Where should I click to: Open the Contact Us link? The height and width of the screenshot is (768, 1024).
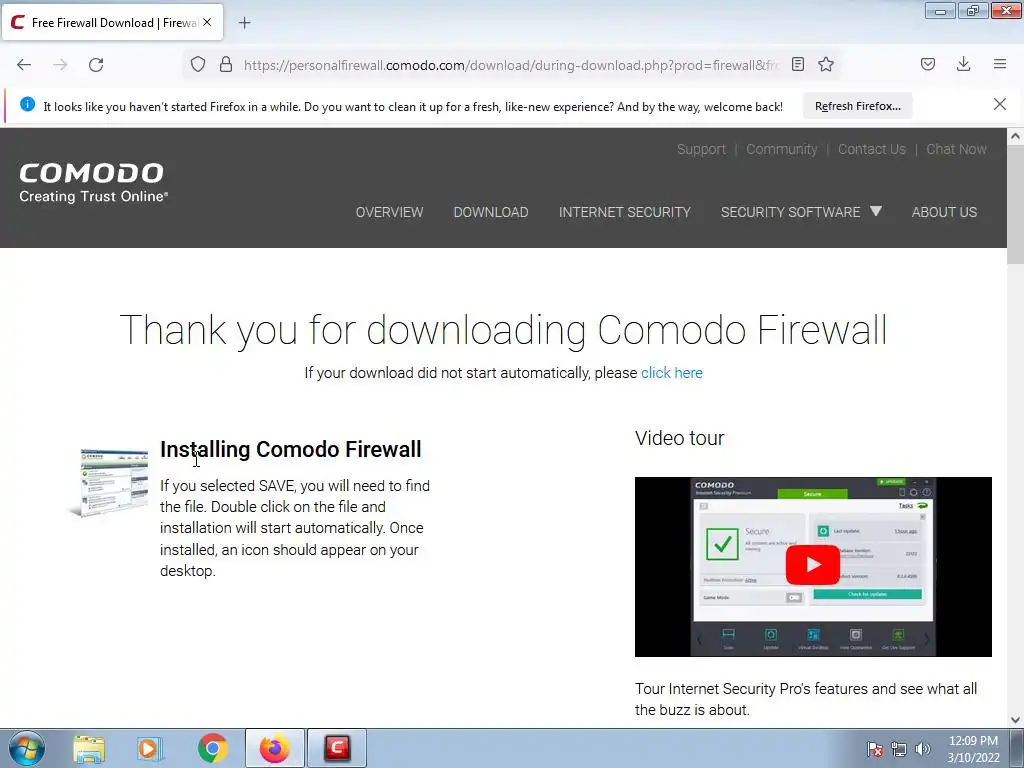pos(871,149)
